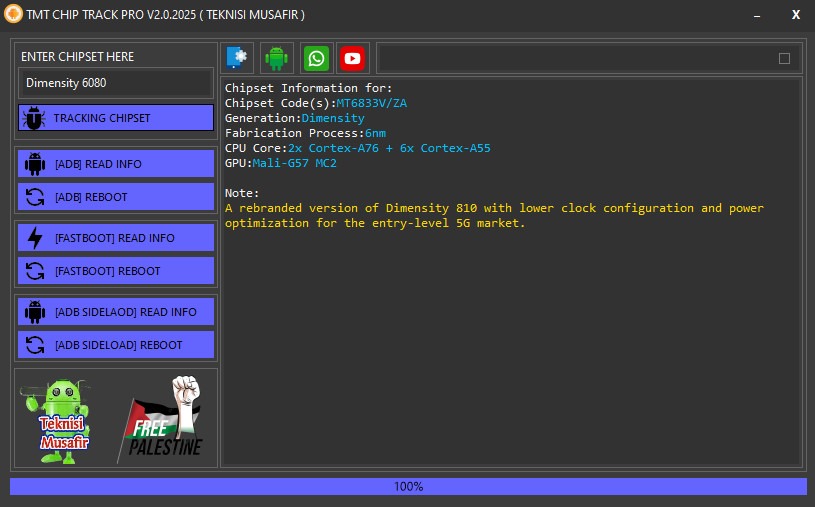Click the refresh icon beside [ADB] REBOOT
This screenshot has width=815, height=507.
[35, 197]
